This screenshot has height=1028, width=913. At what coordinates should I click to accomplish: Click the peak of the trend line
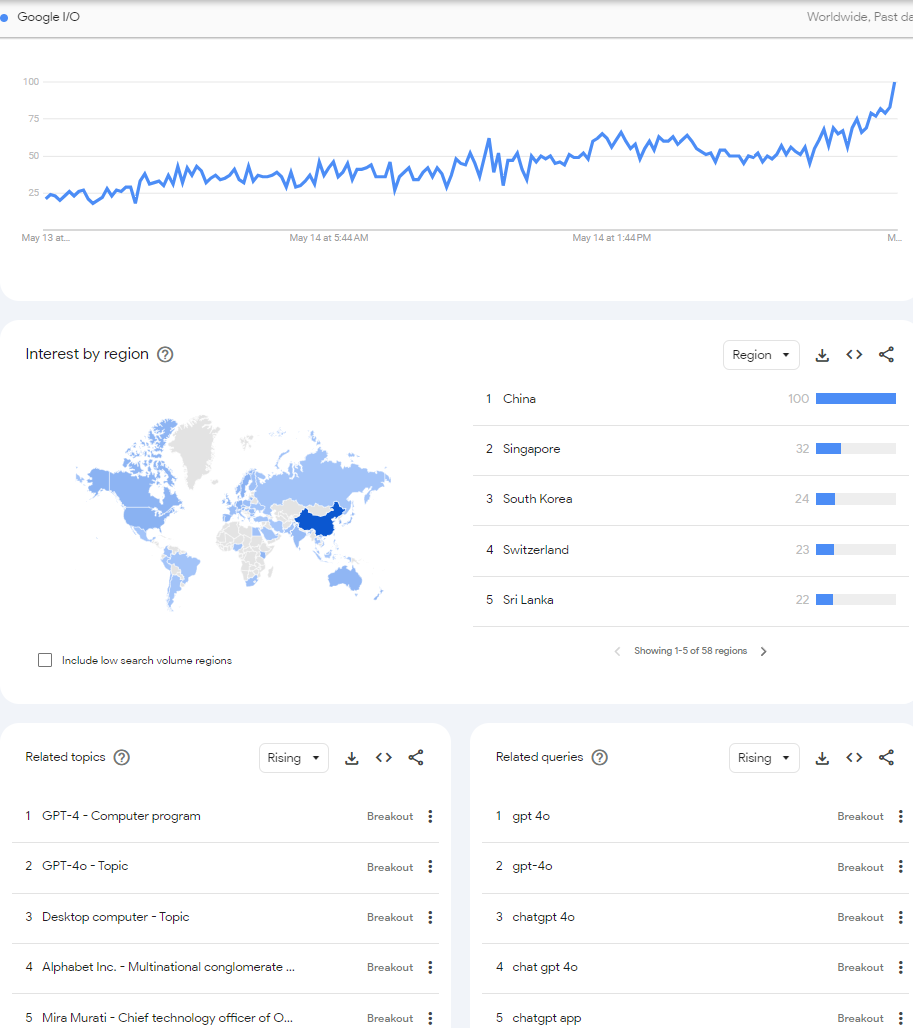click(x=895, y=83)
